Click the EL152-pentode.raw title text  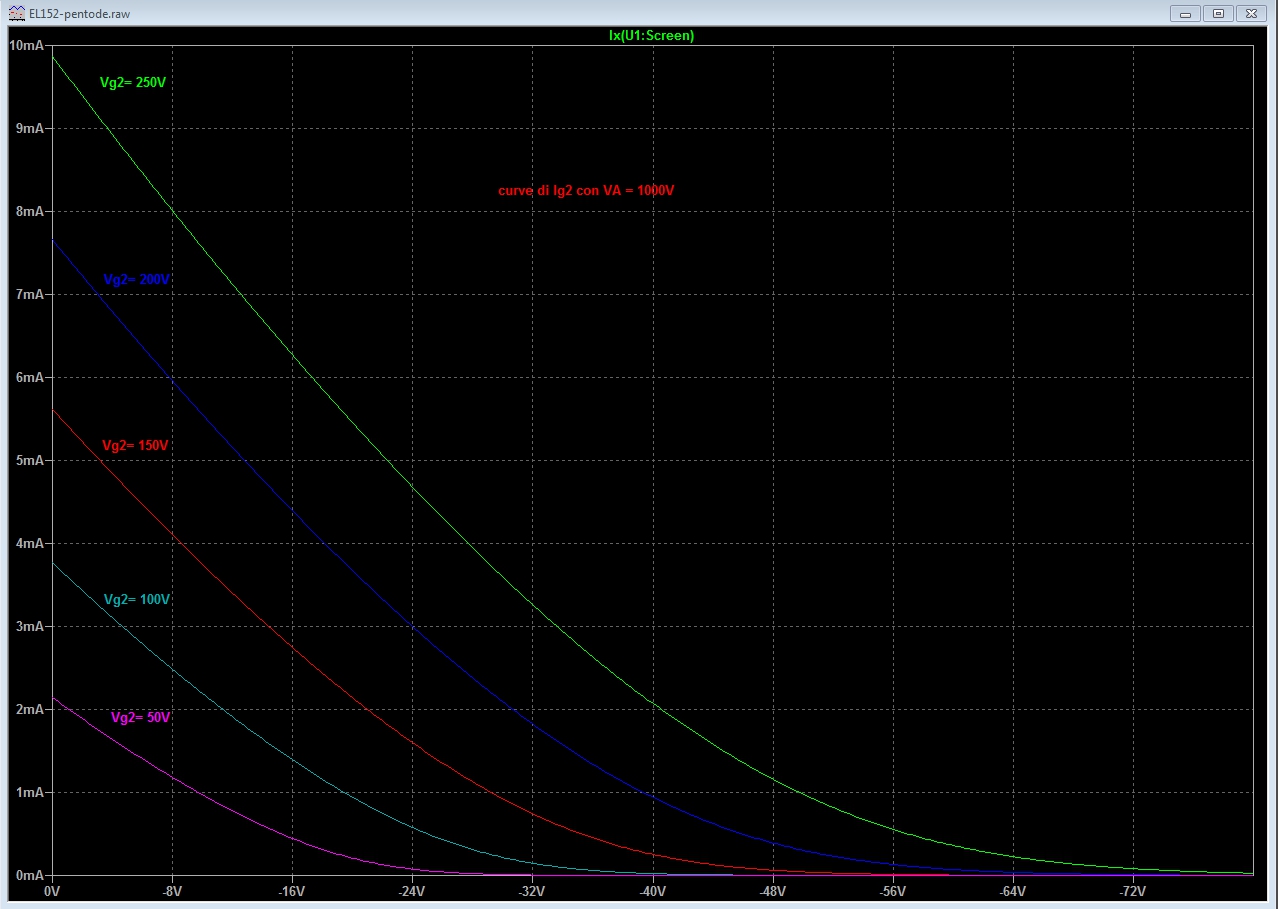coord(80,14)
